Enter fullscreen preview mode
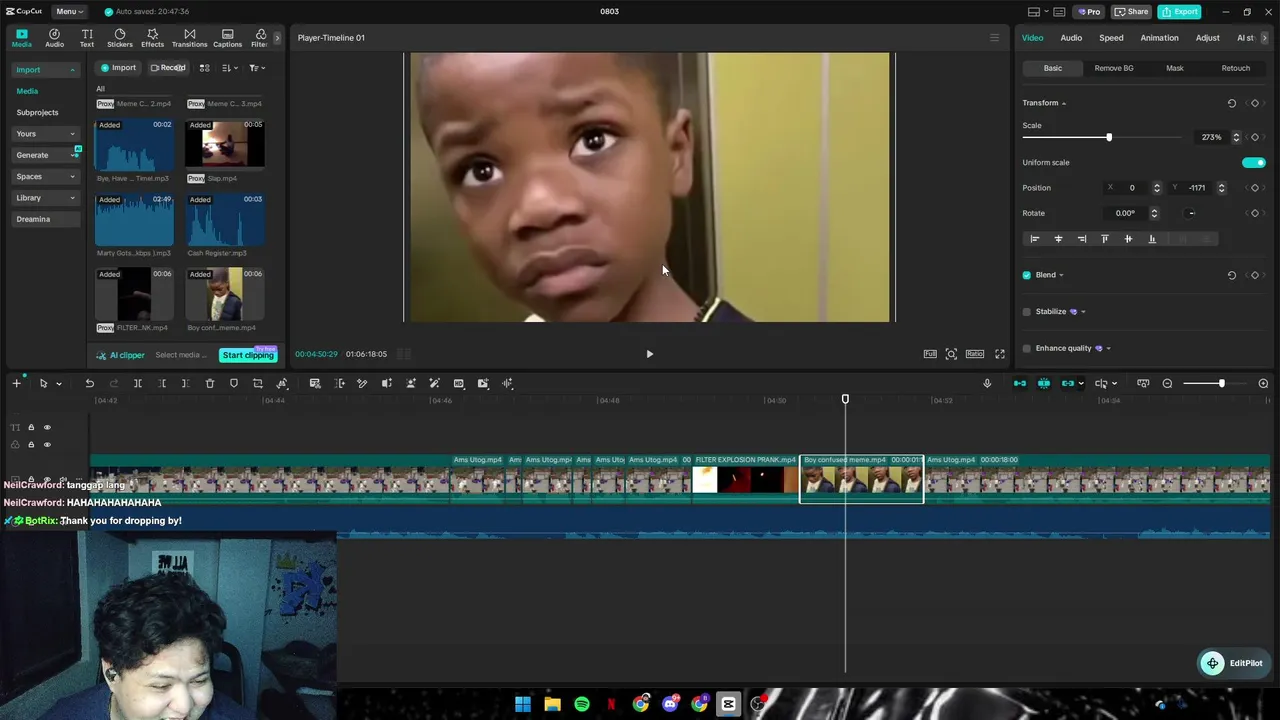The image size is (1280, 720). 999,354
